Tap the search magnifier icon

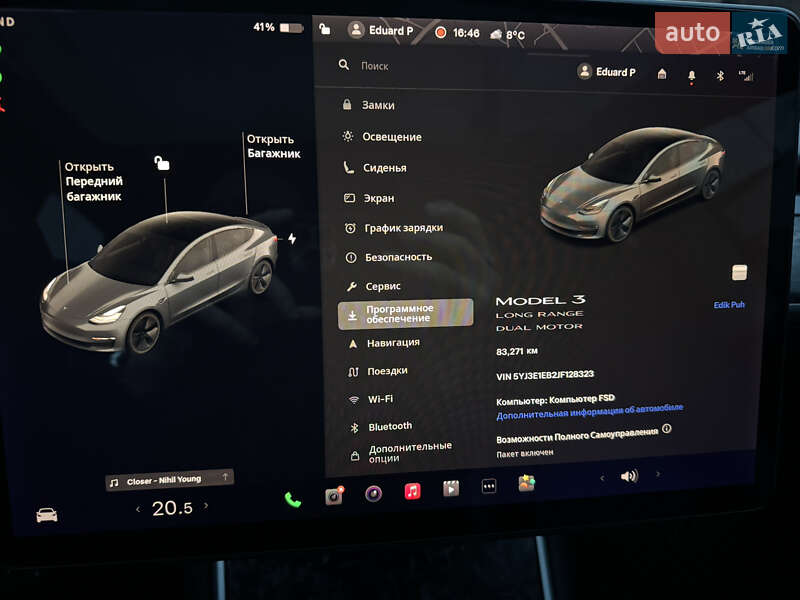(x=344, y=65)
